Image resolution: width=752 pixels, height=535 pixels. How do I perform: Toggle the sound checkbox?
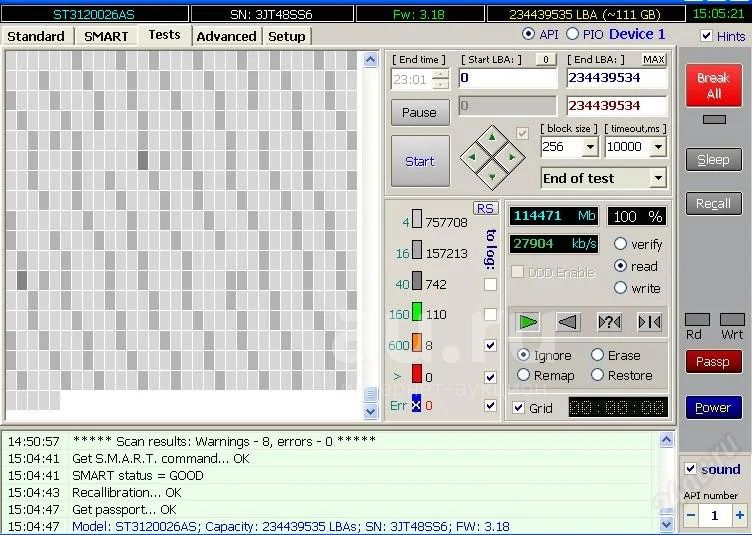coord(690,468)
